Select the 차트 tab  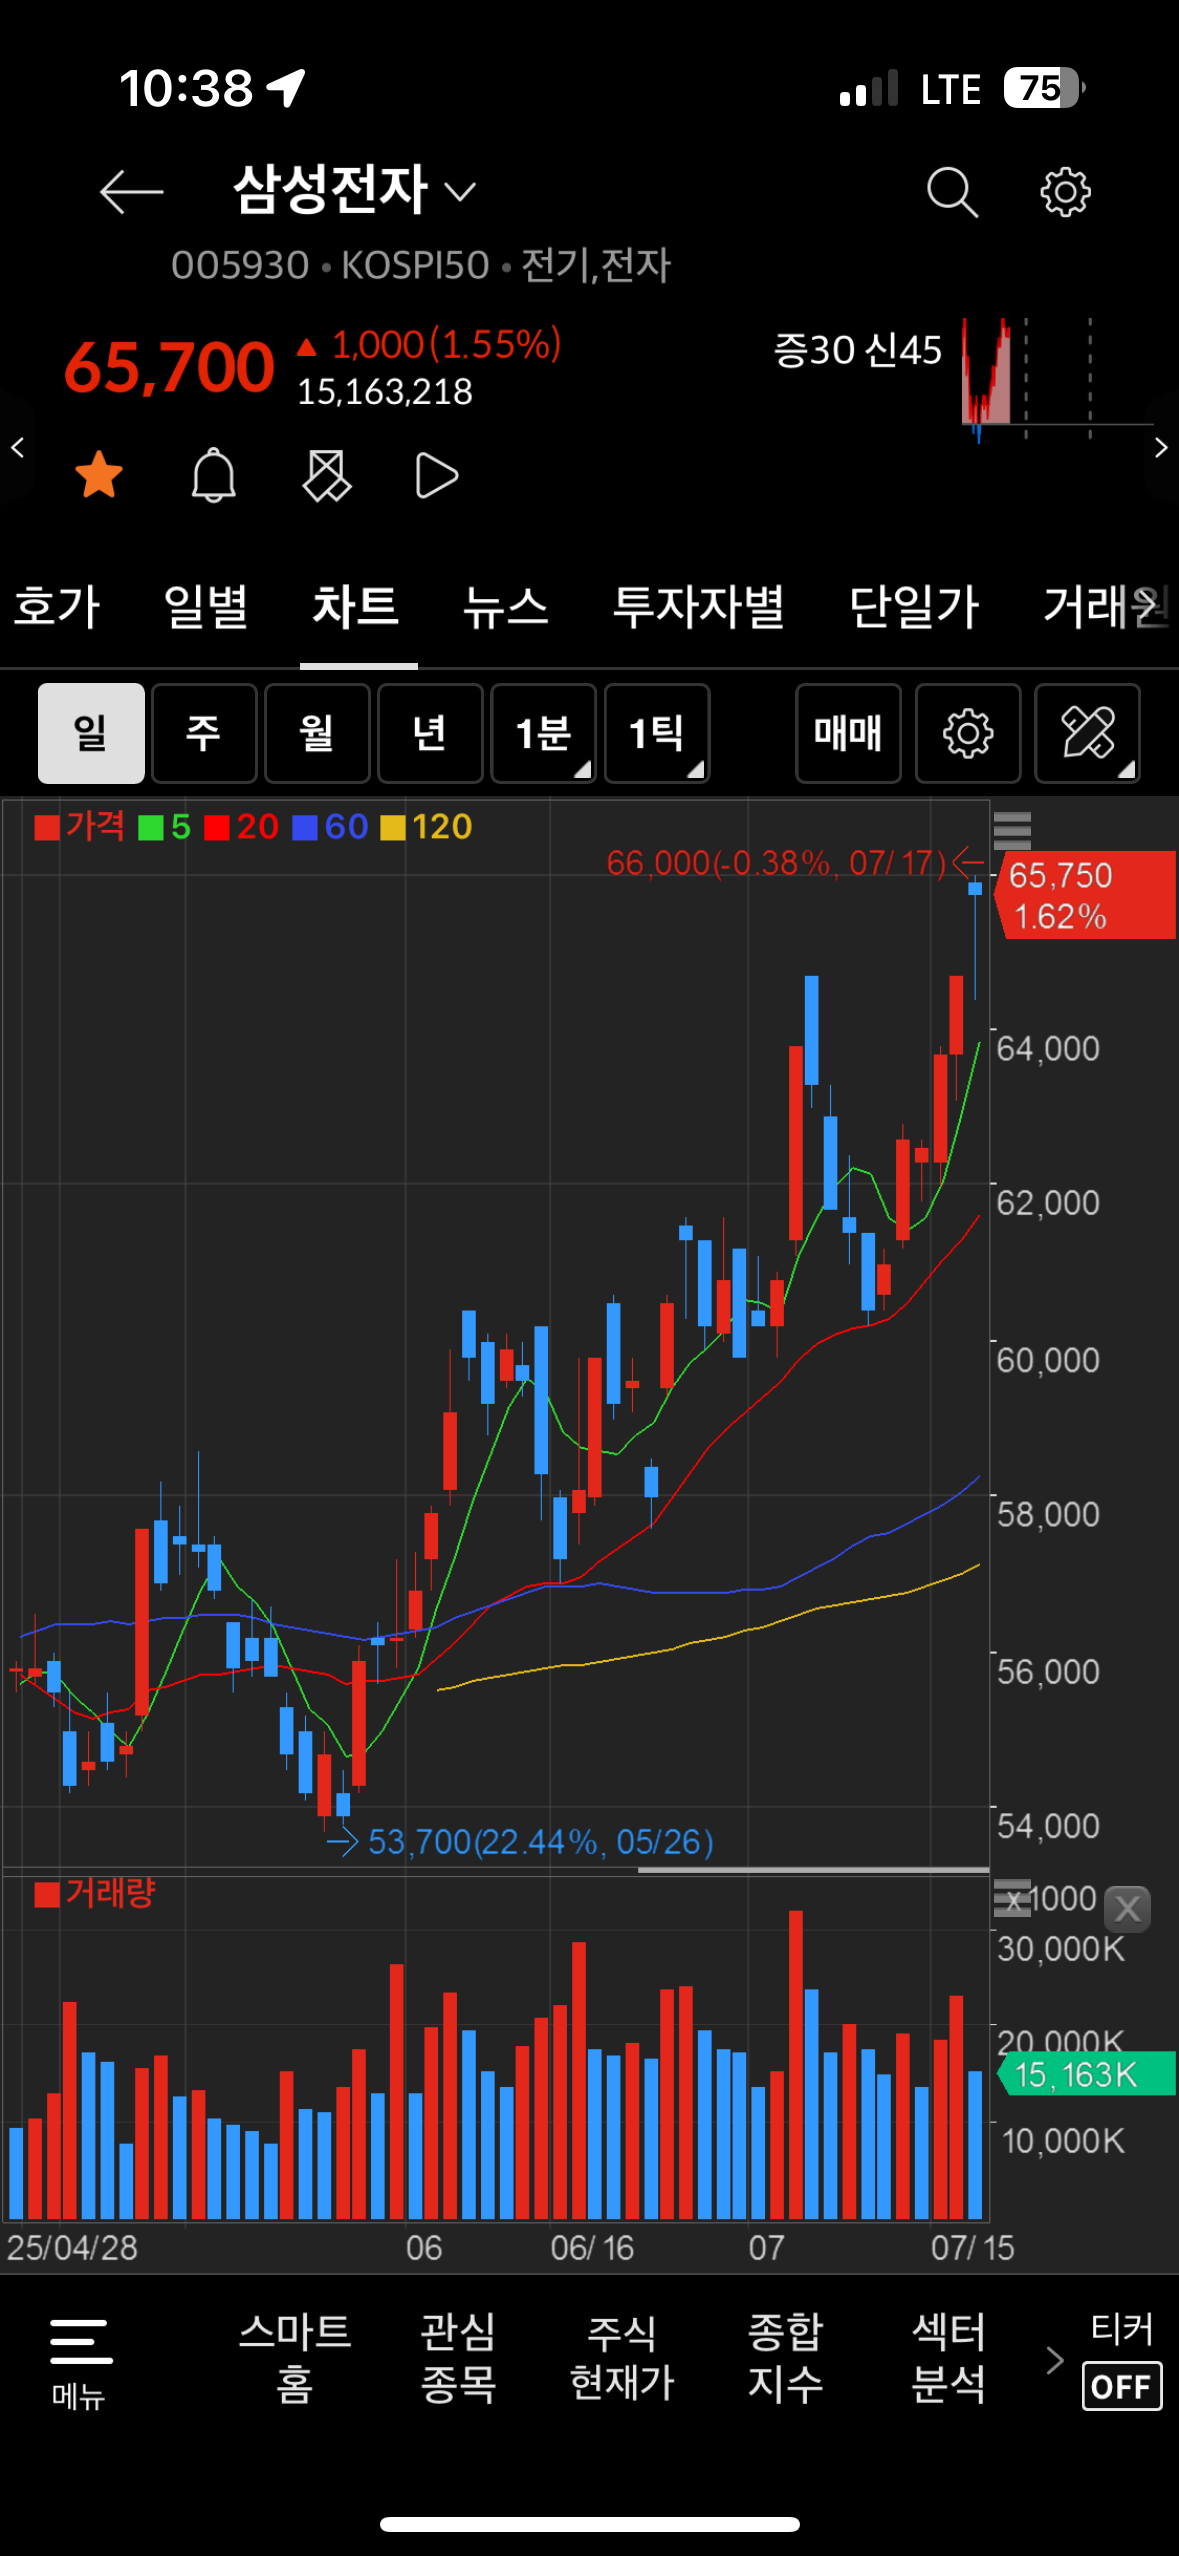pos(356,607)
